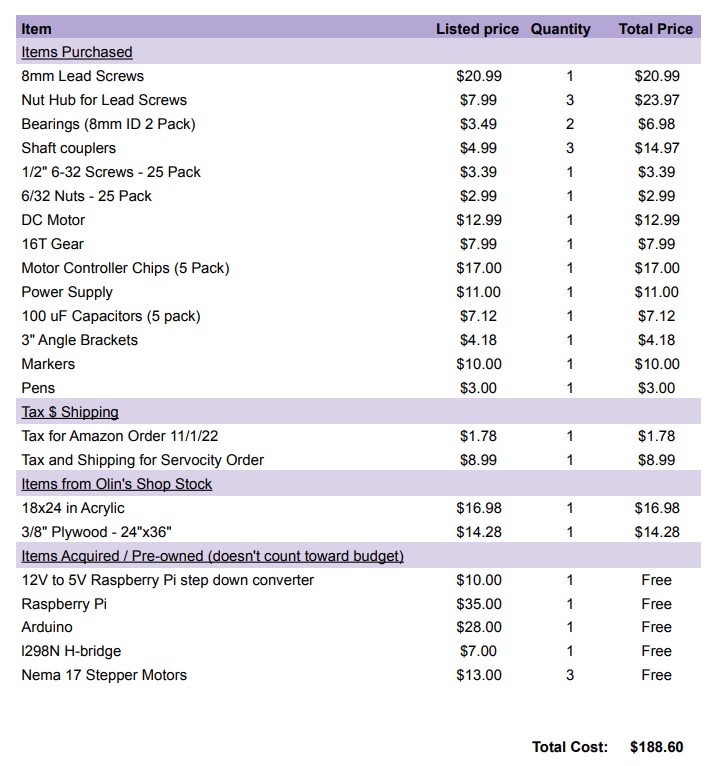Select the 8mm Lead Screws item cell

coord(83,76)
